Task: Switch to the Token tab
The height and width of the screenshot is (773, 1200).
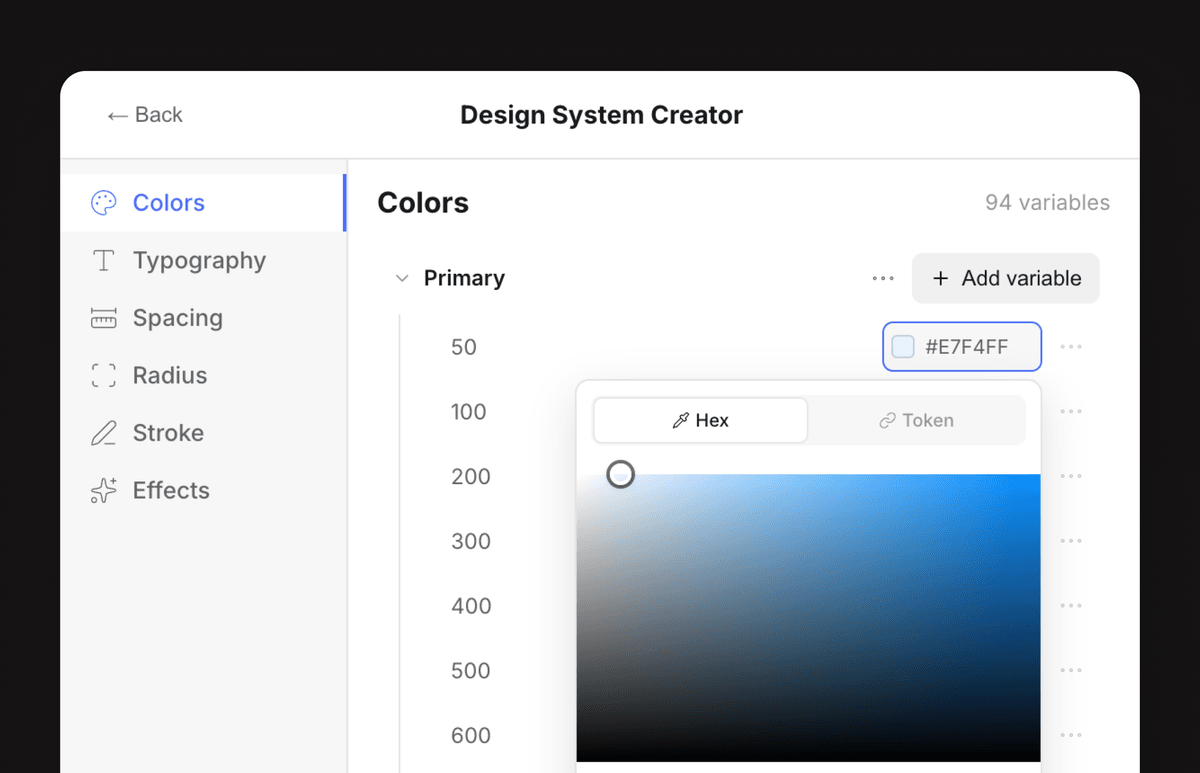Action: (916, 421)
